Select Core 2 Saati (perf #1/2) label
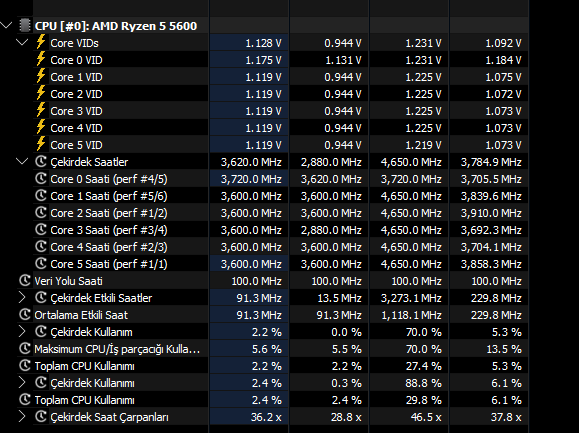 (x=109, y=213)
